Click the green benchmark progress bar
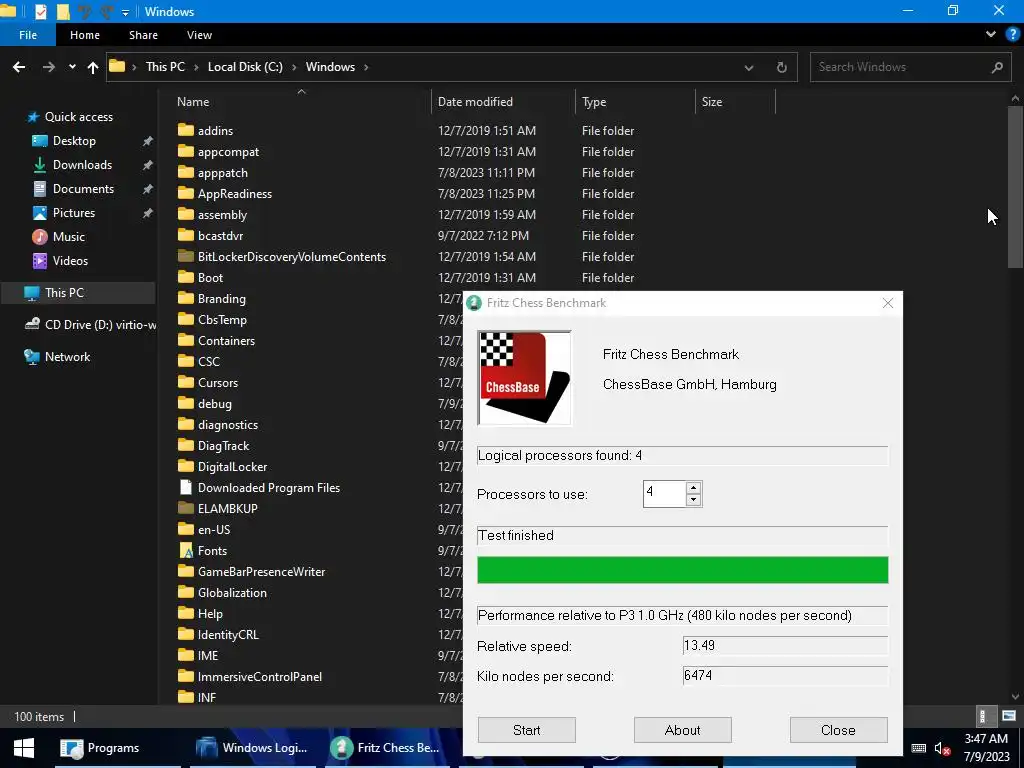 tap(682, 569)
